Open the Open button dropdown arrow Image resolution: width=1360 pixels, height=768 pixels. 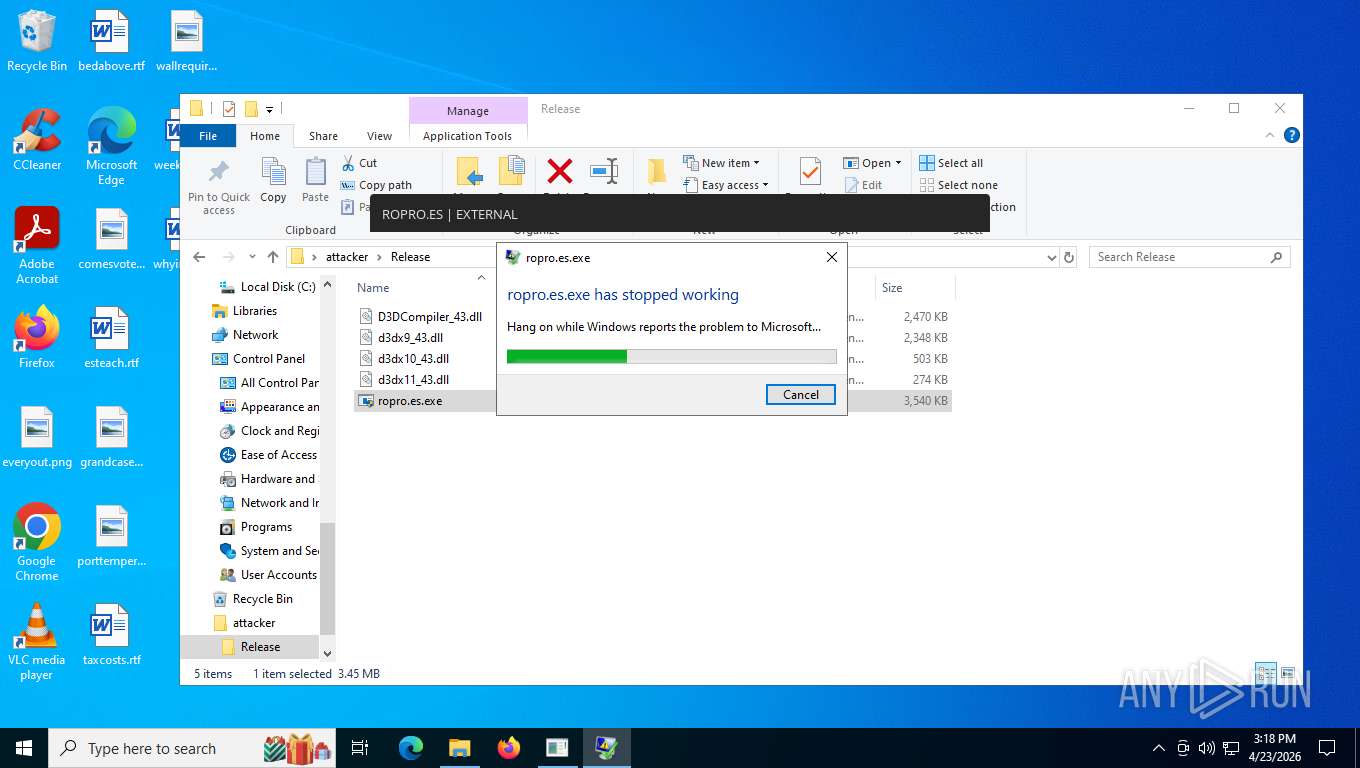pyautogui.click(x=898, y=163)
